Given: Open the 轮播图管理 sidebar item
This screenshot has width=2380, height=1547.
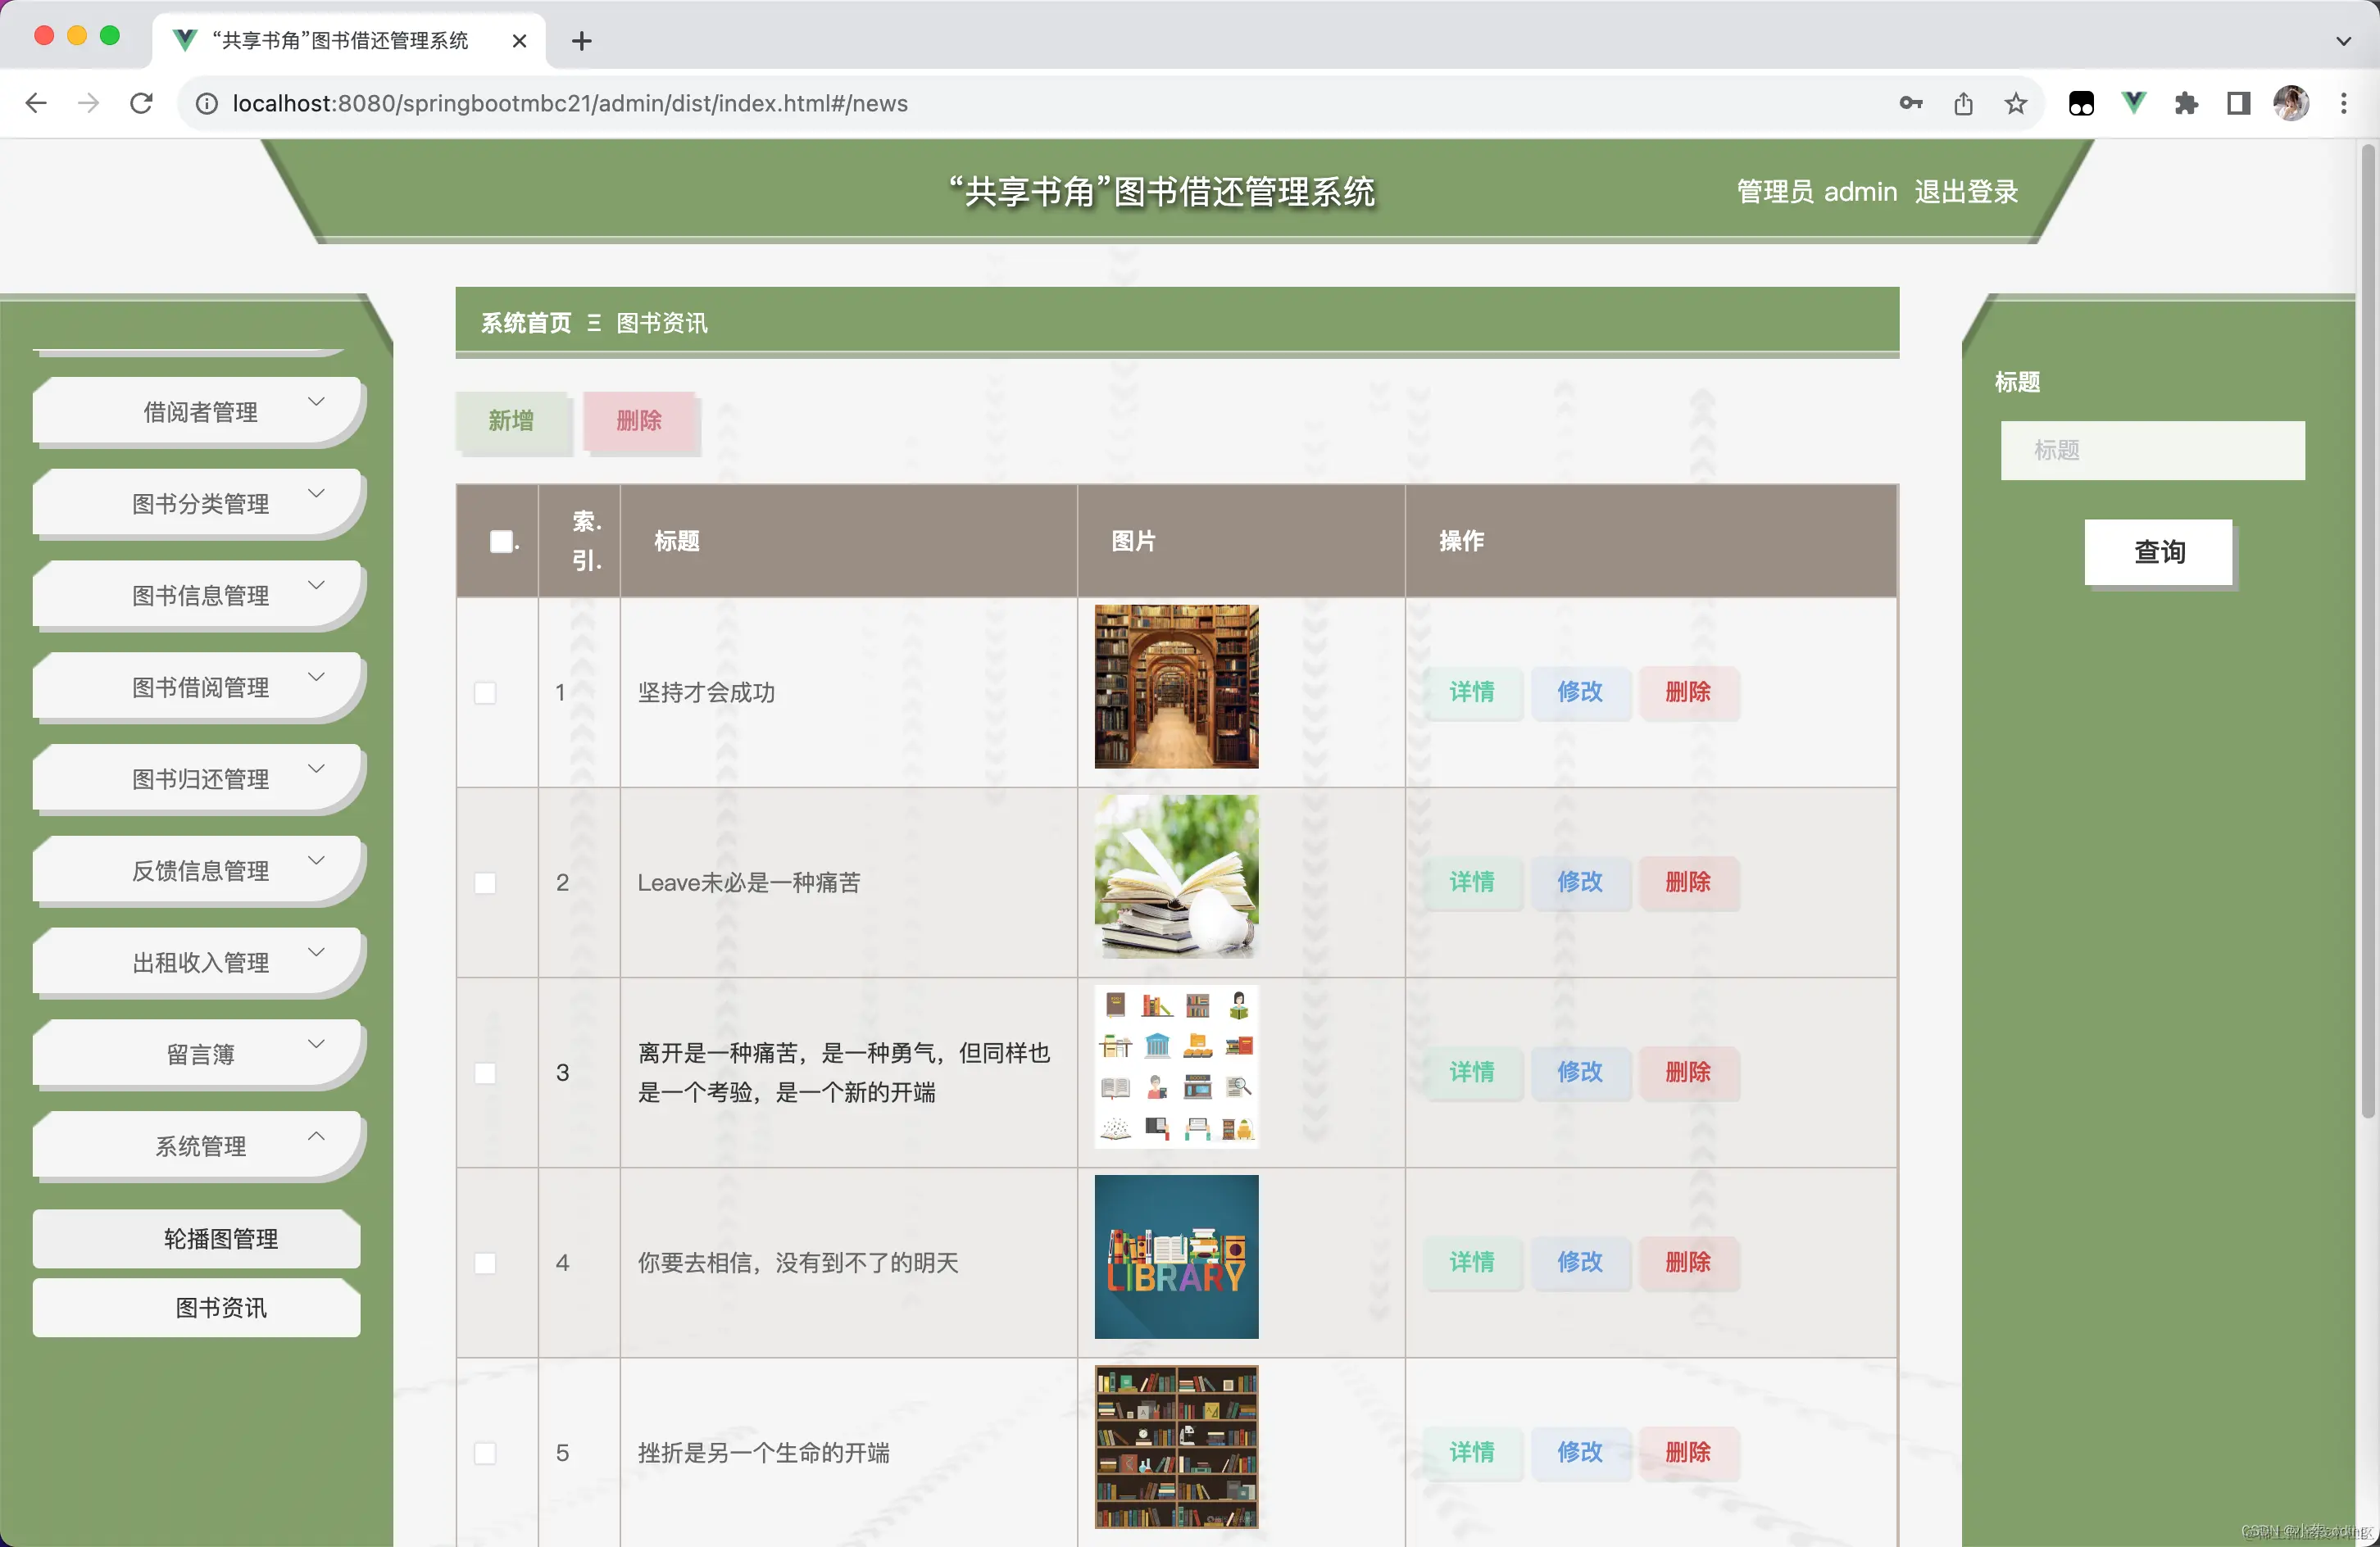Looking at the screenshot, I should point(196,1238).
